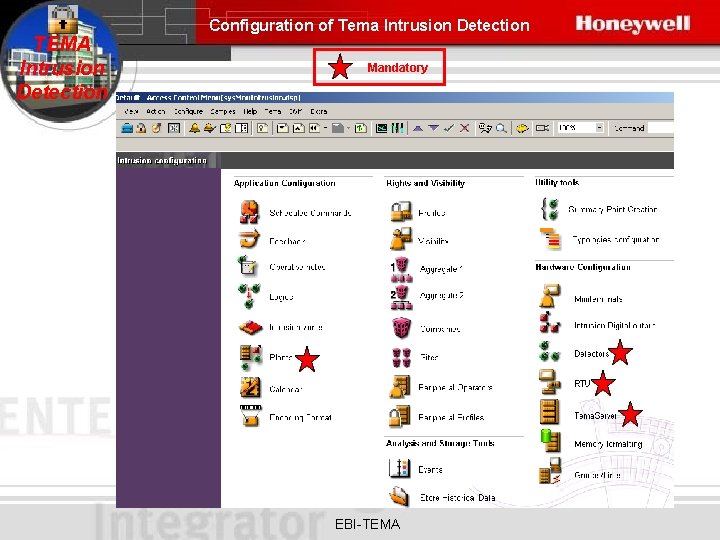Viewport: 720px width, 540px height.
Task: Open the RTU computer icon
Action: pos(550,382)
